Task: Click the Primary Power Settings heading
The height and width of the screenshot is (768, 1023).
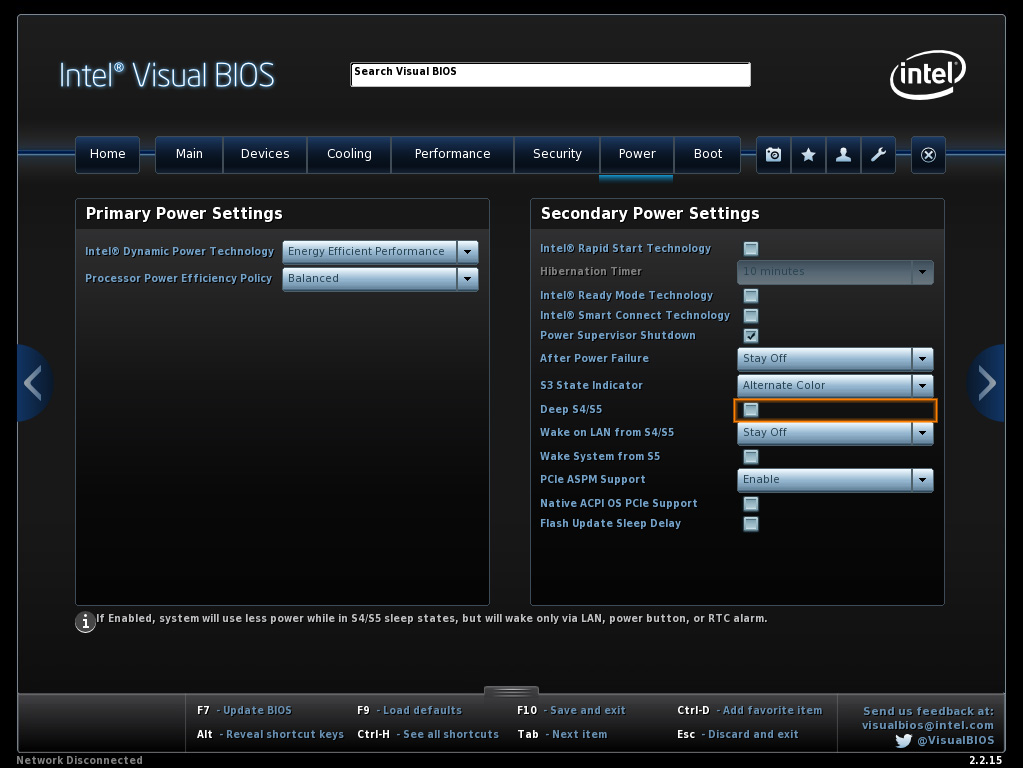Action: pyautogui.click(x=184, y=214)
